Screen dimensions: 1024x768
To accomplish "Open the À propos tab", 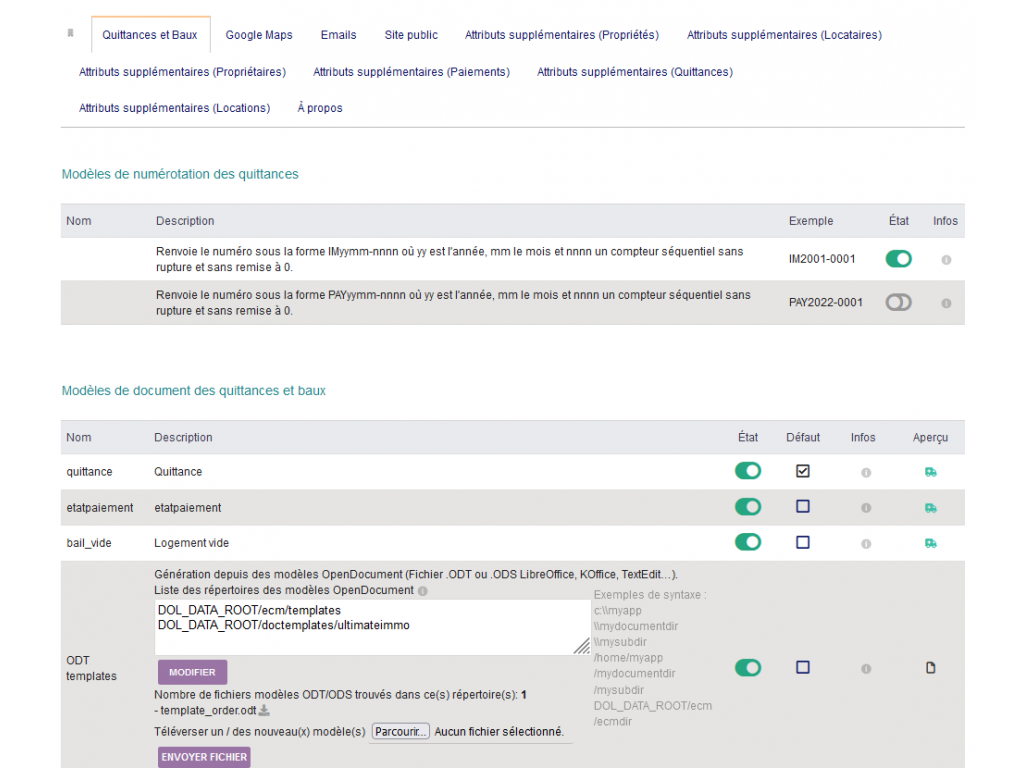I will pos(320,108).
